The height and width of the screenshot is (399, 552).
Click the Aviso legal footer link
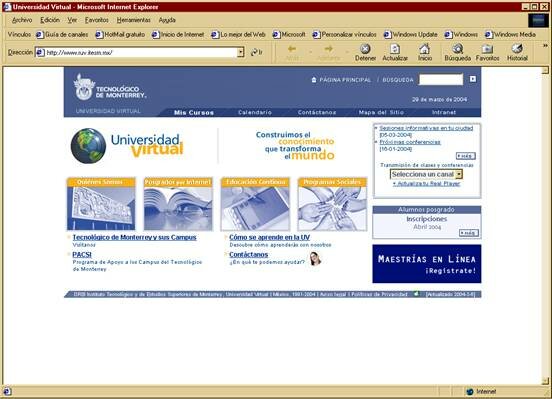tap(333, 294)
